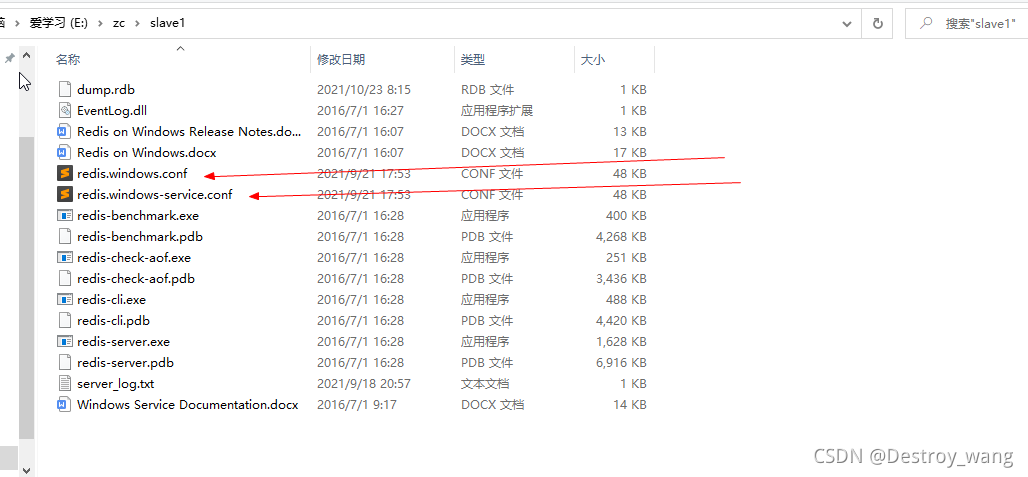Click the type cell 文本文档
This screenshot has height=477, width=1028.
pyautogui.click(x=484, y=383)
